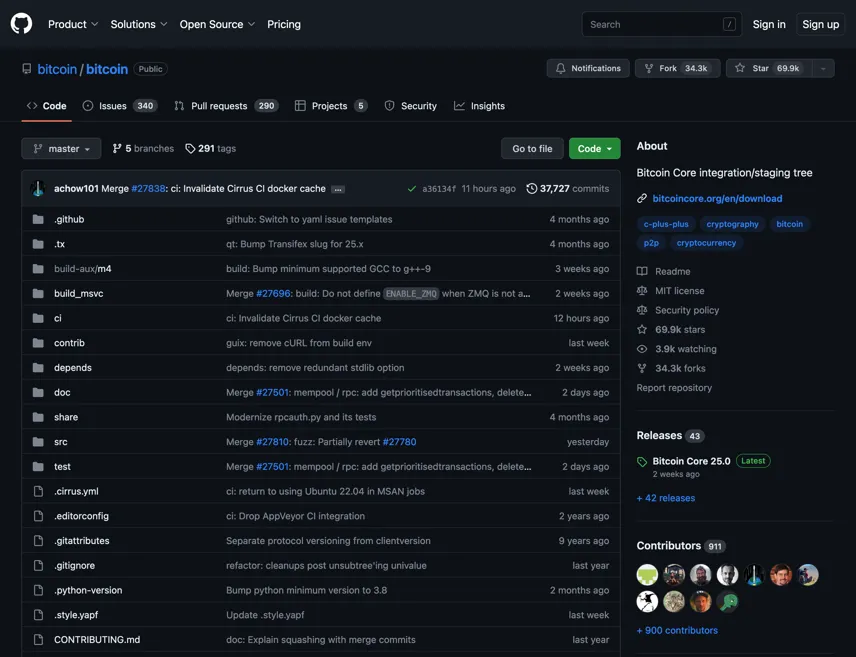This screenshot has width=856, height=657.
Task: Switch to the Issues tab
Action: pos(120,106)
